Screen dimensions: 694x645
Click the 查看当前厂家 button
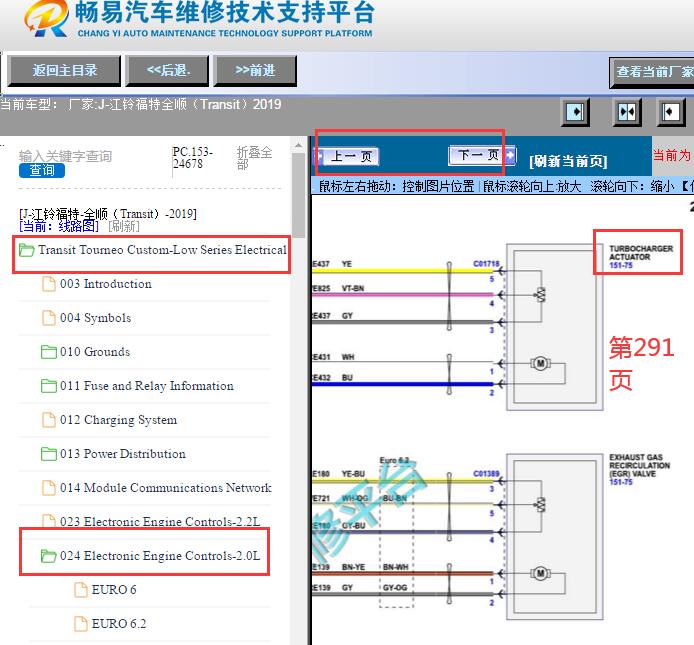[x=652, y=72]
